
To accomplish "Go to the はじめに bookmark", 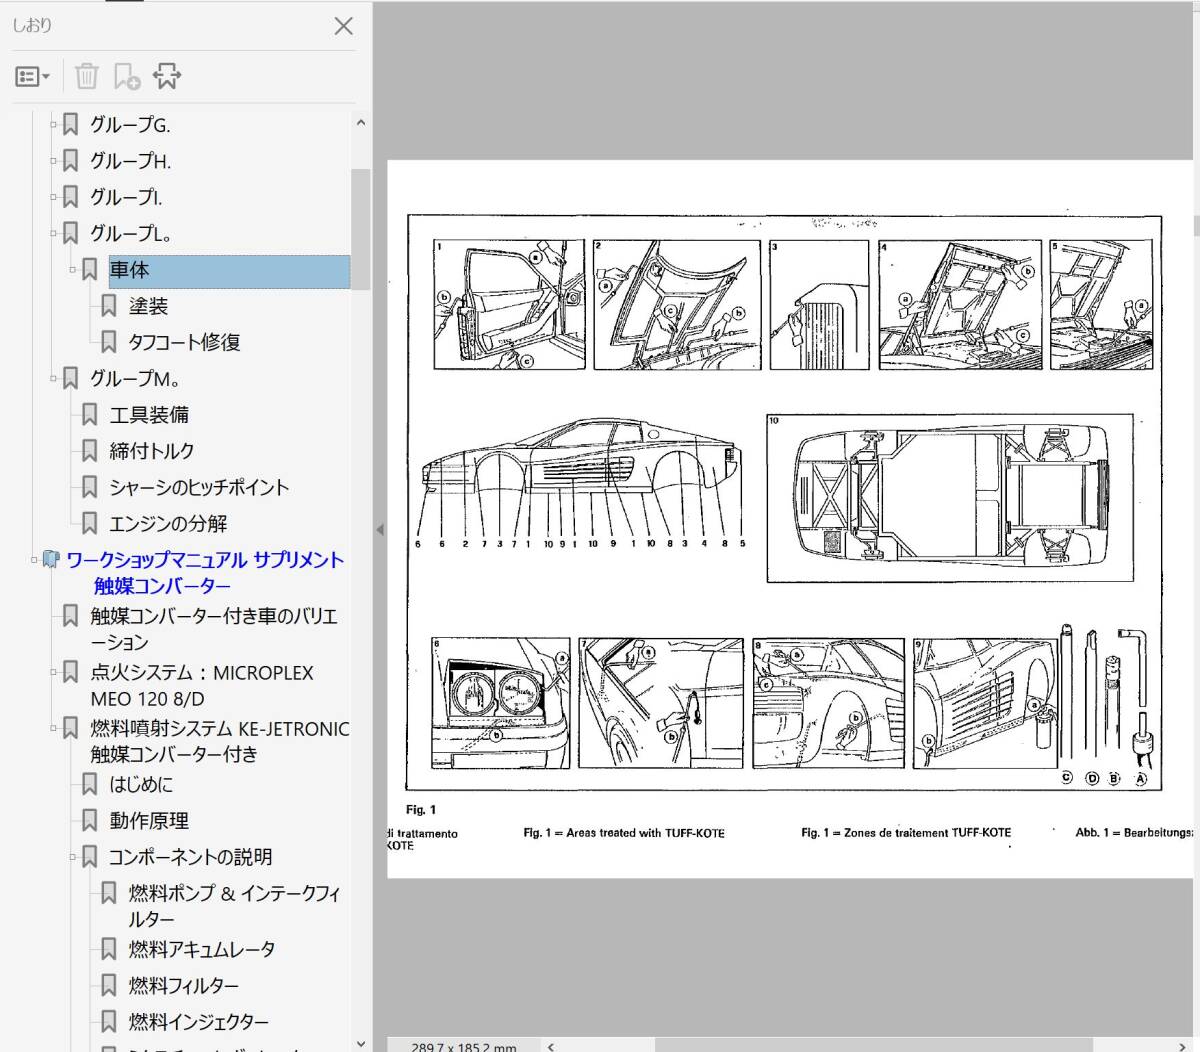I will click(141, 785).
